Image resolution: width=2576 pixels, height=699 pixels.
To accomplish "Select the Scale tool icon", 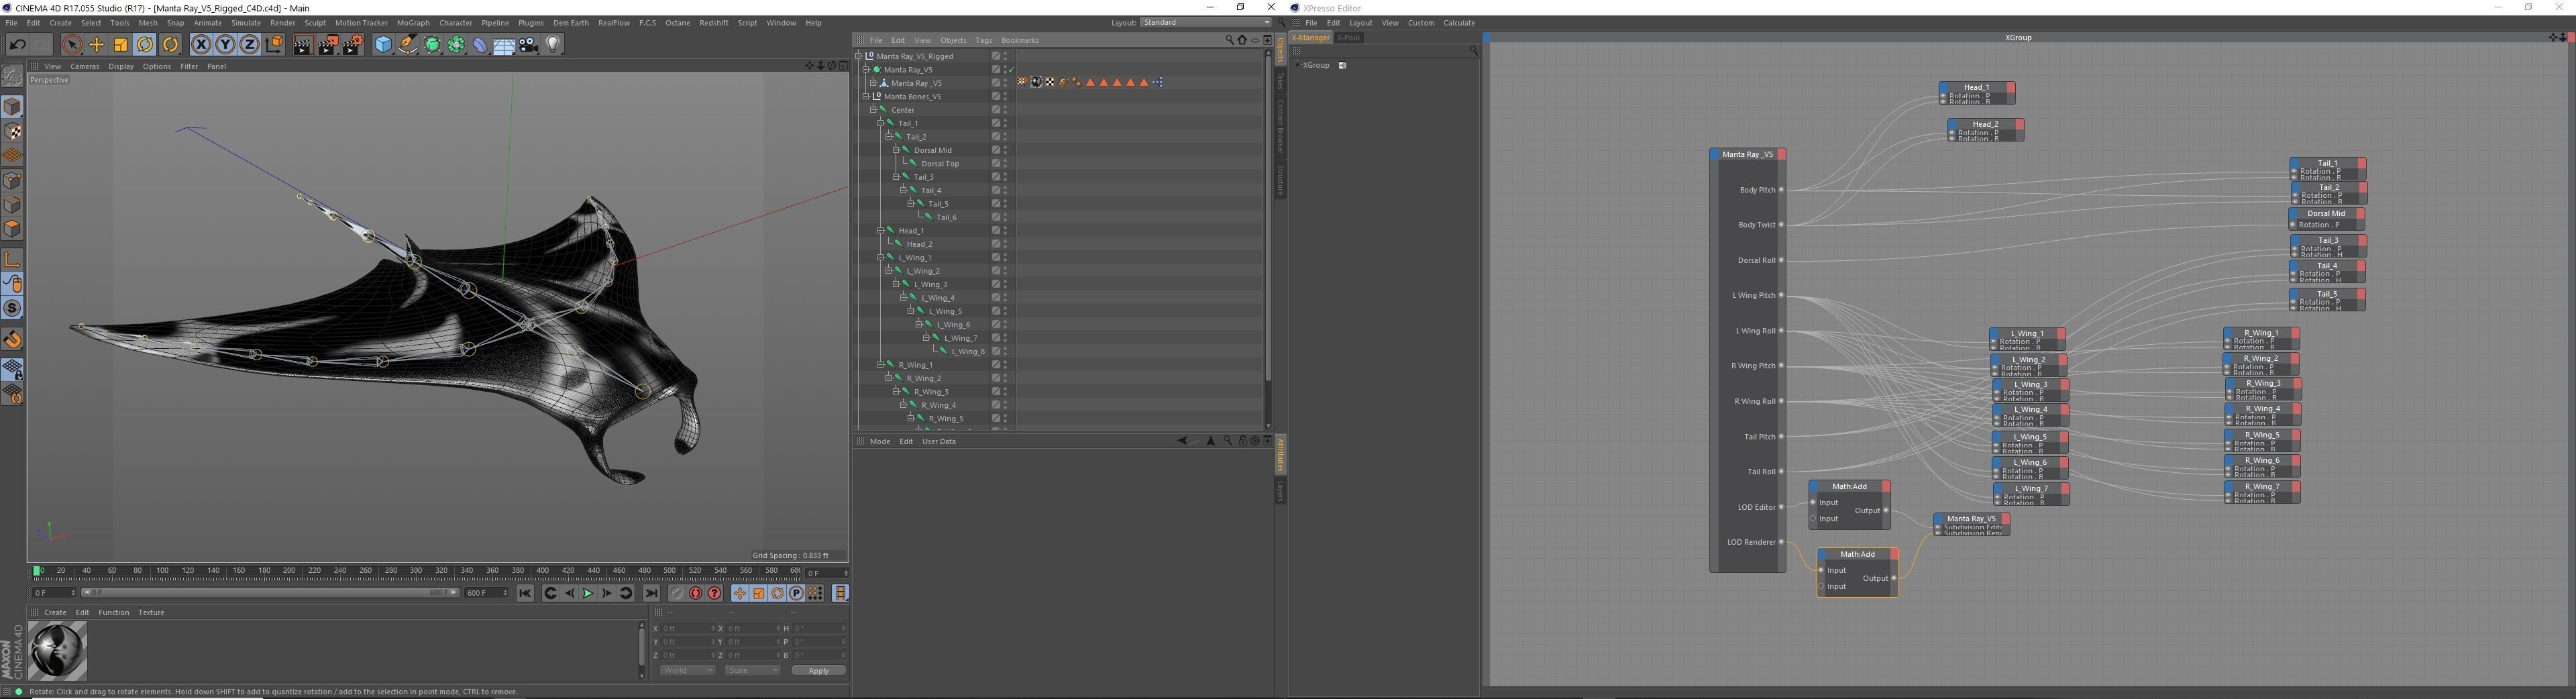I will pyautogui.click(x=121, y=44).
